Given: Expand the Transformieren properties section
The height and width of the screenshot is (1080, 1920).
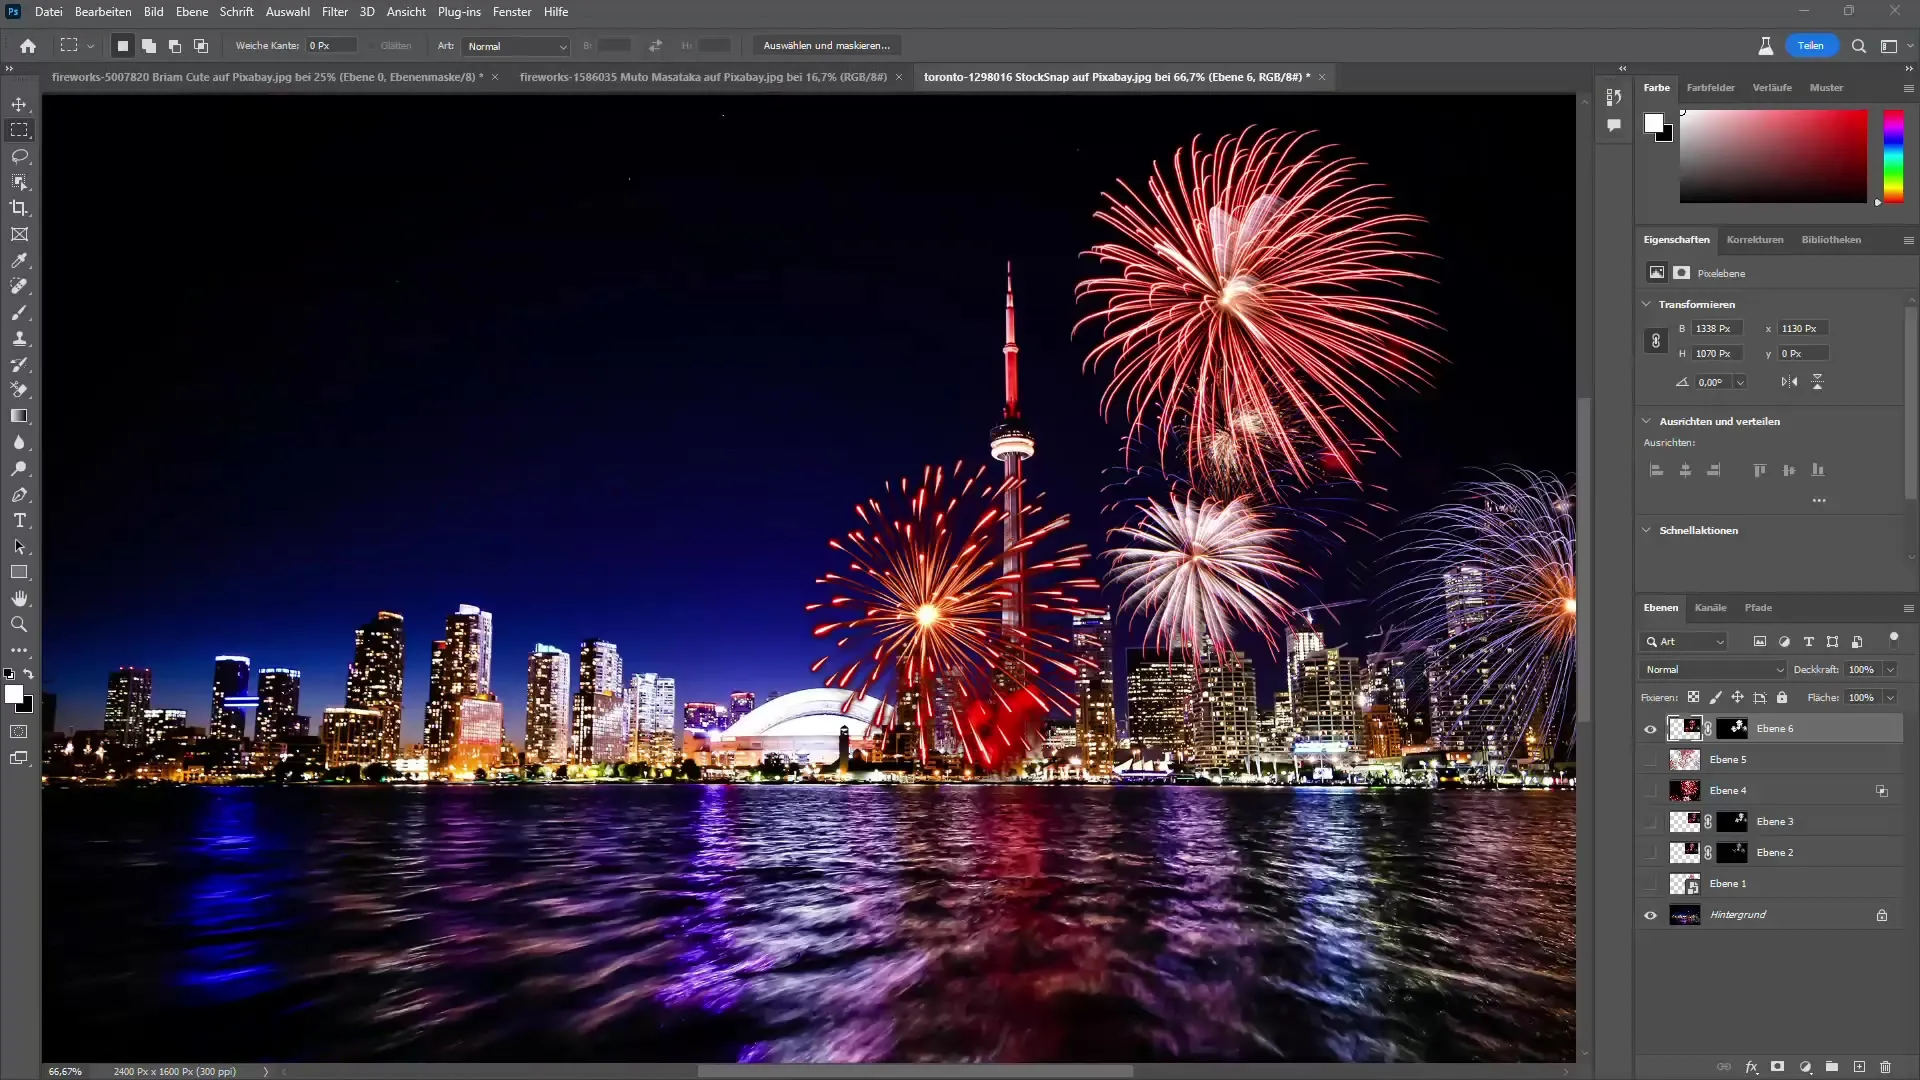Looking at the screenshot, I should tap(1650, 303).
